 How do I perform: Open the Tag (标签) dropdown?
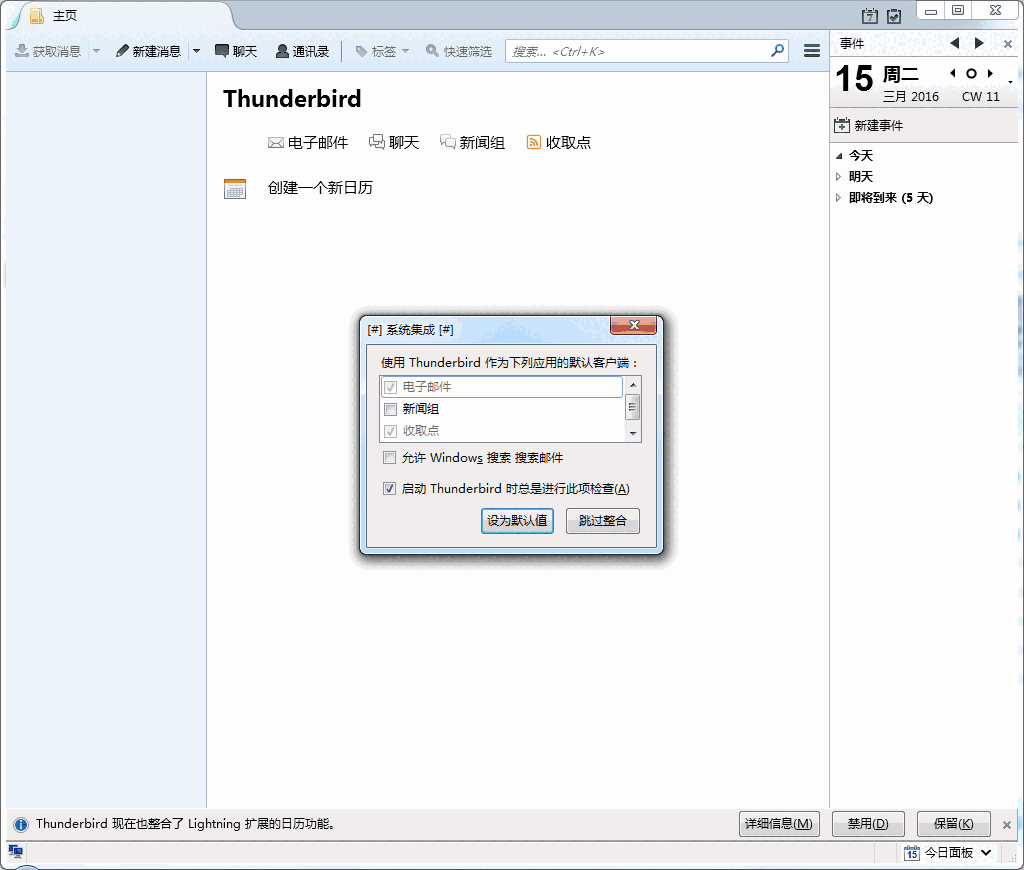pos(382,51)
